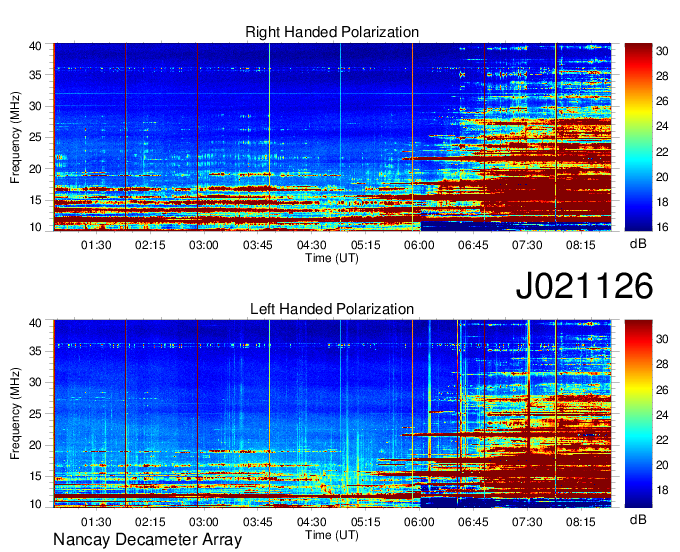Viewport: 680px width, 552px height.
Task: Click the dB unit label under lower color bar
Action: pyautogui.click(x=638, y=519)
